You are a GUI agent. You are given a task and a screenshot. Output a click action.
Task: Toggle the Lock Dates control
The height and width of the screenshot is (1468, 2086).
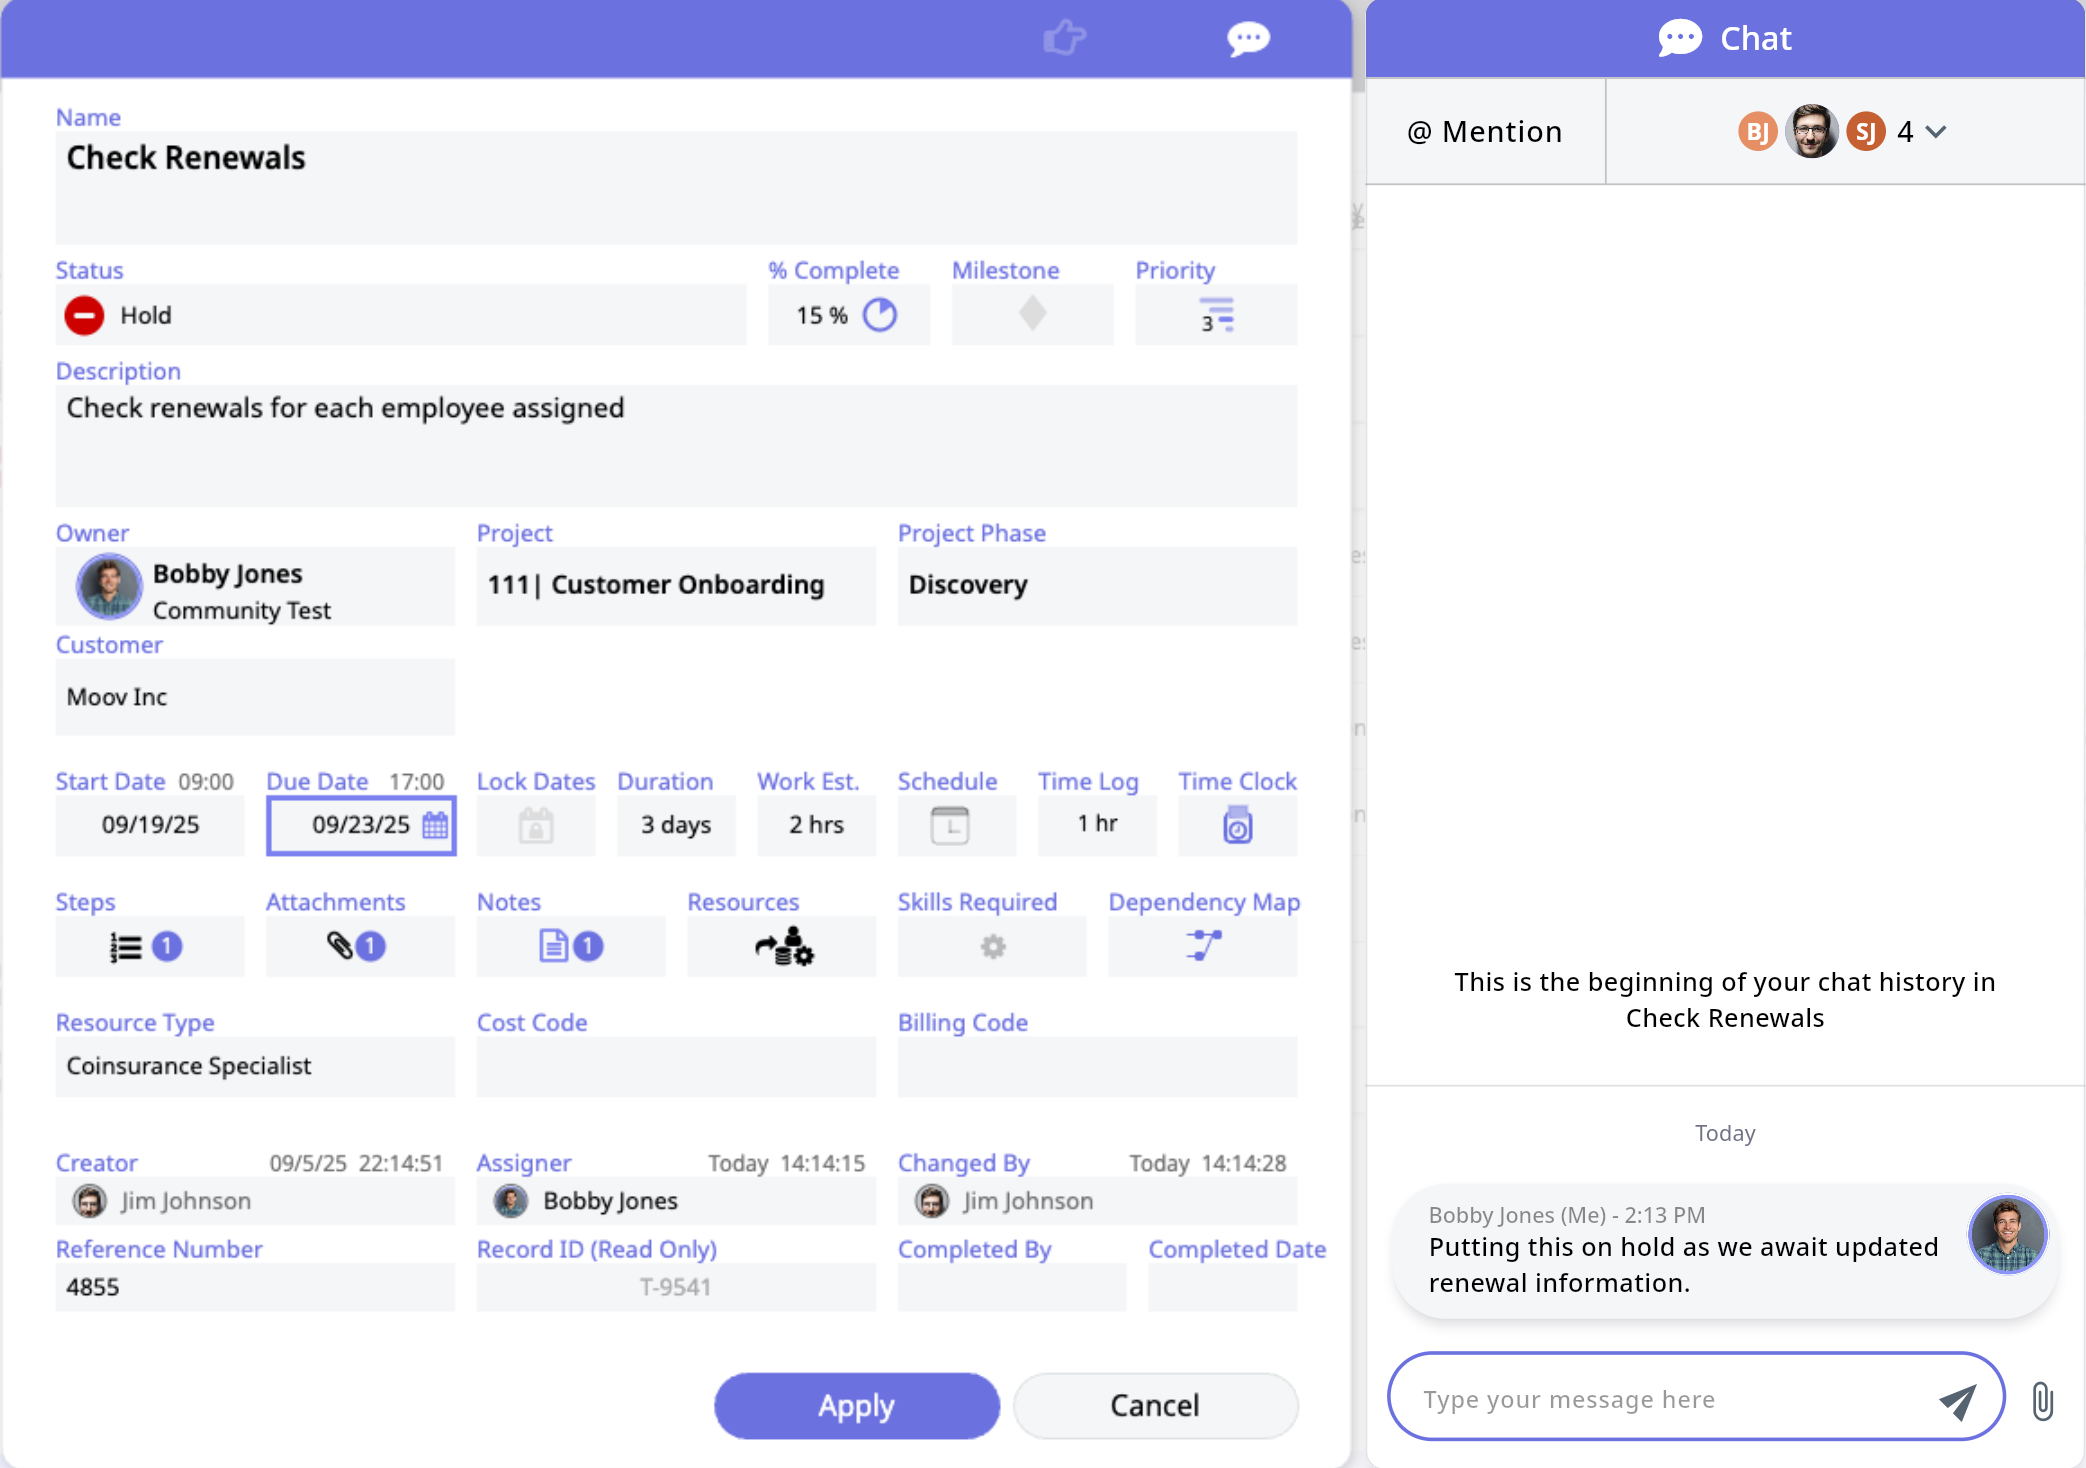pyautogui.click(x=535, y=826)
